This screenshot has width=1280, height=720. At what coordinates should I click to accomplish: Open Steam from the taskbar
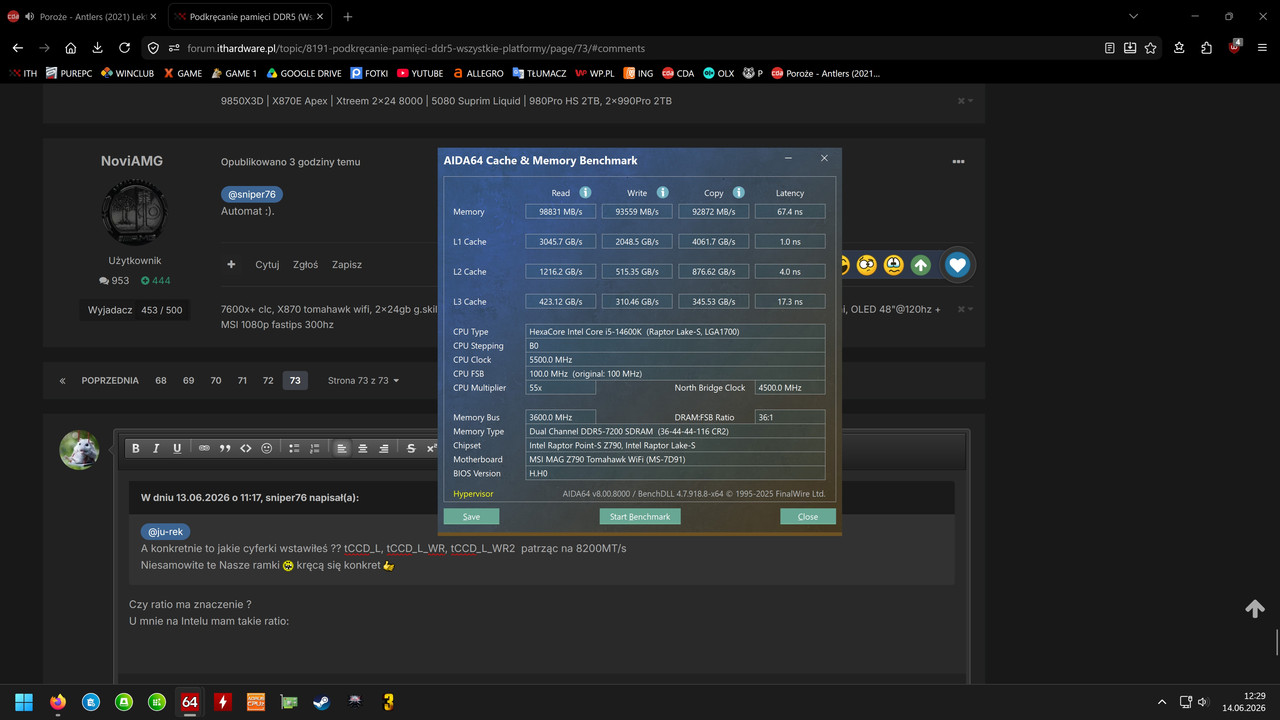click(321, 702)
